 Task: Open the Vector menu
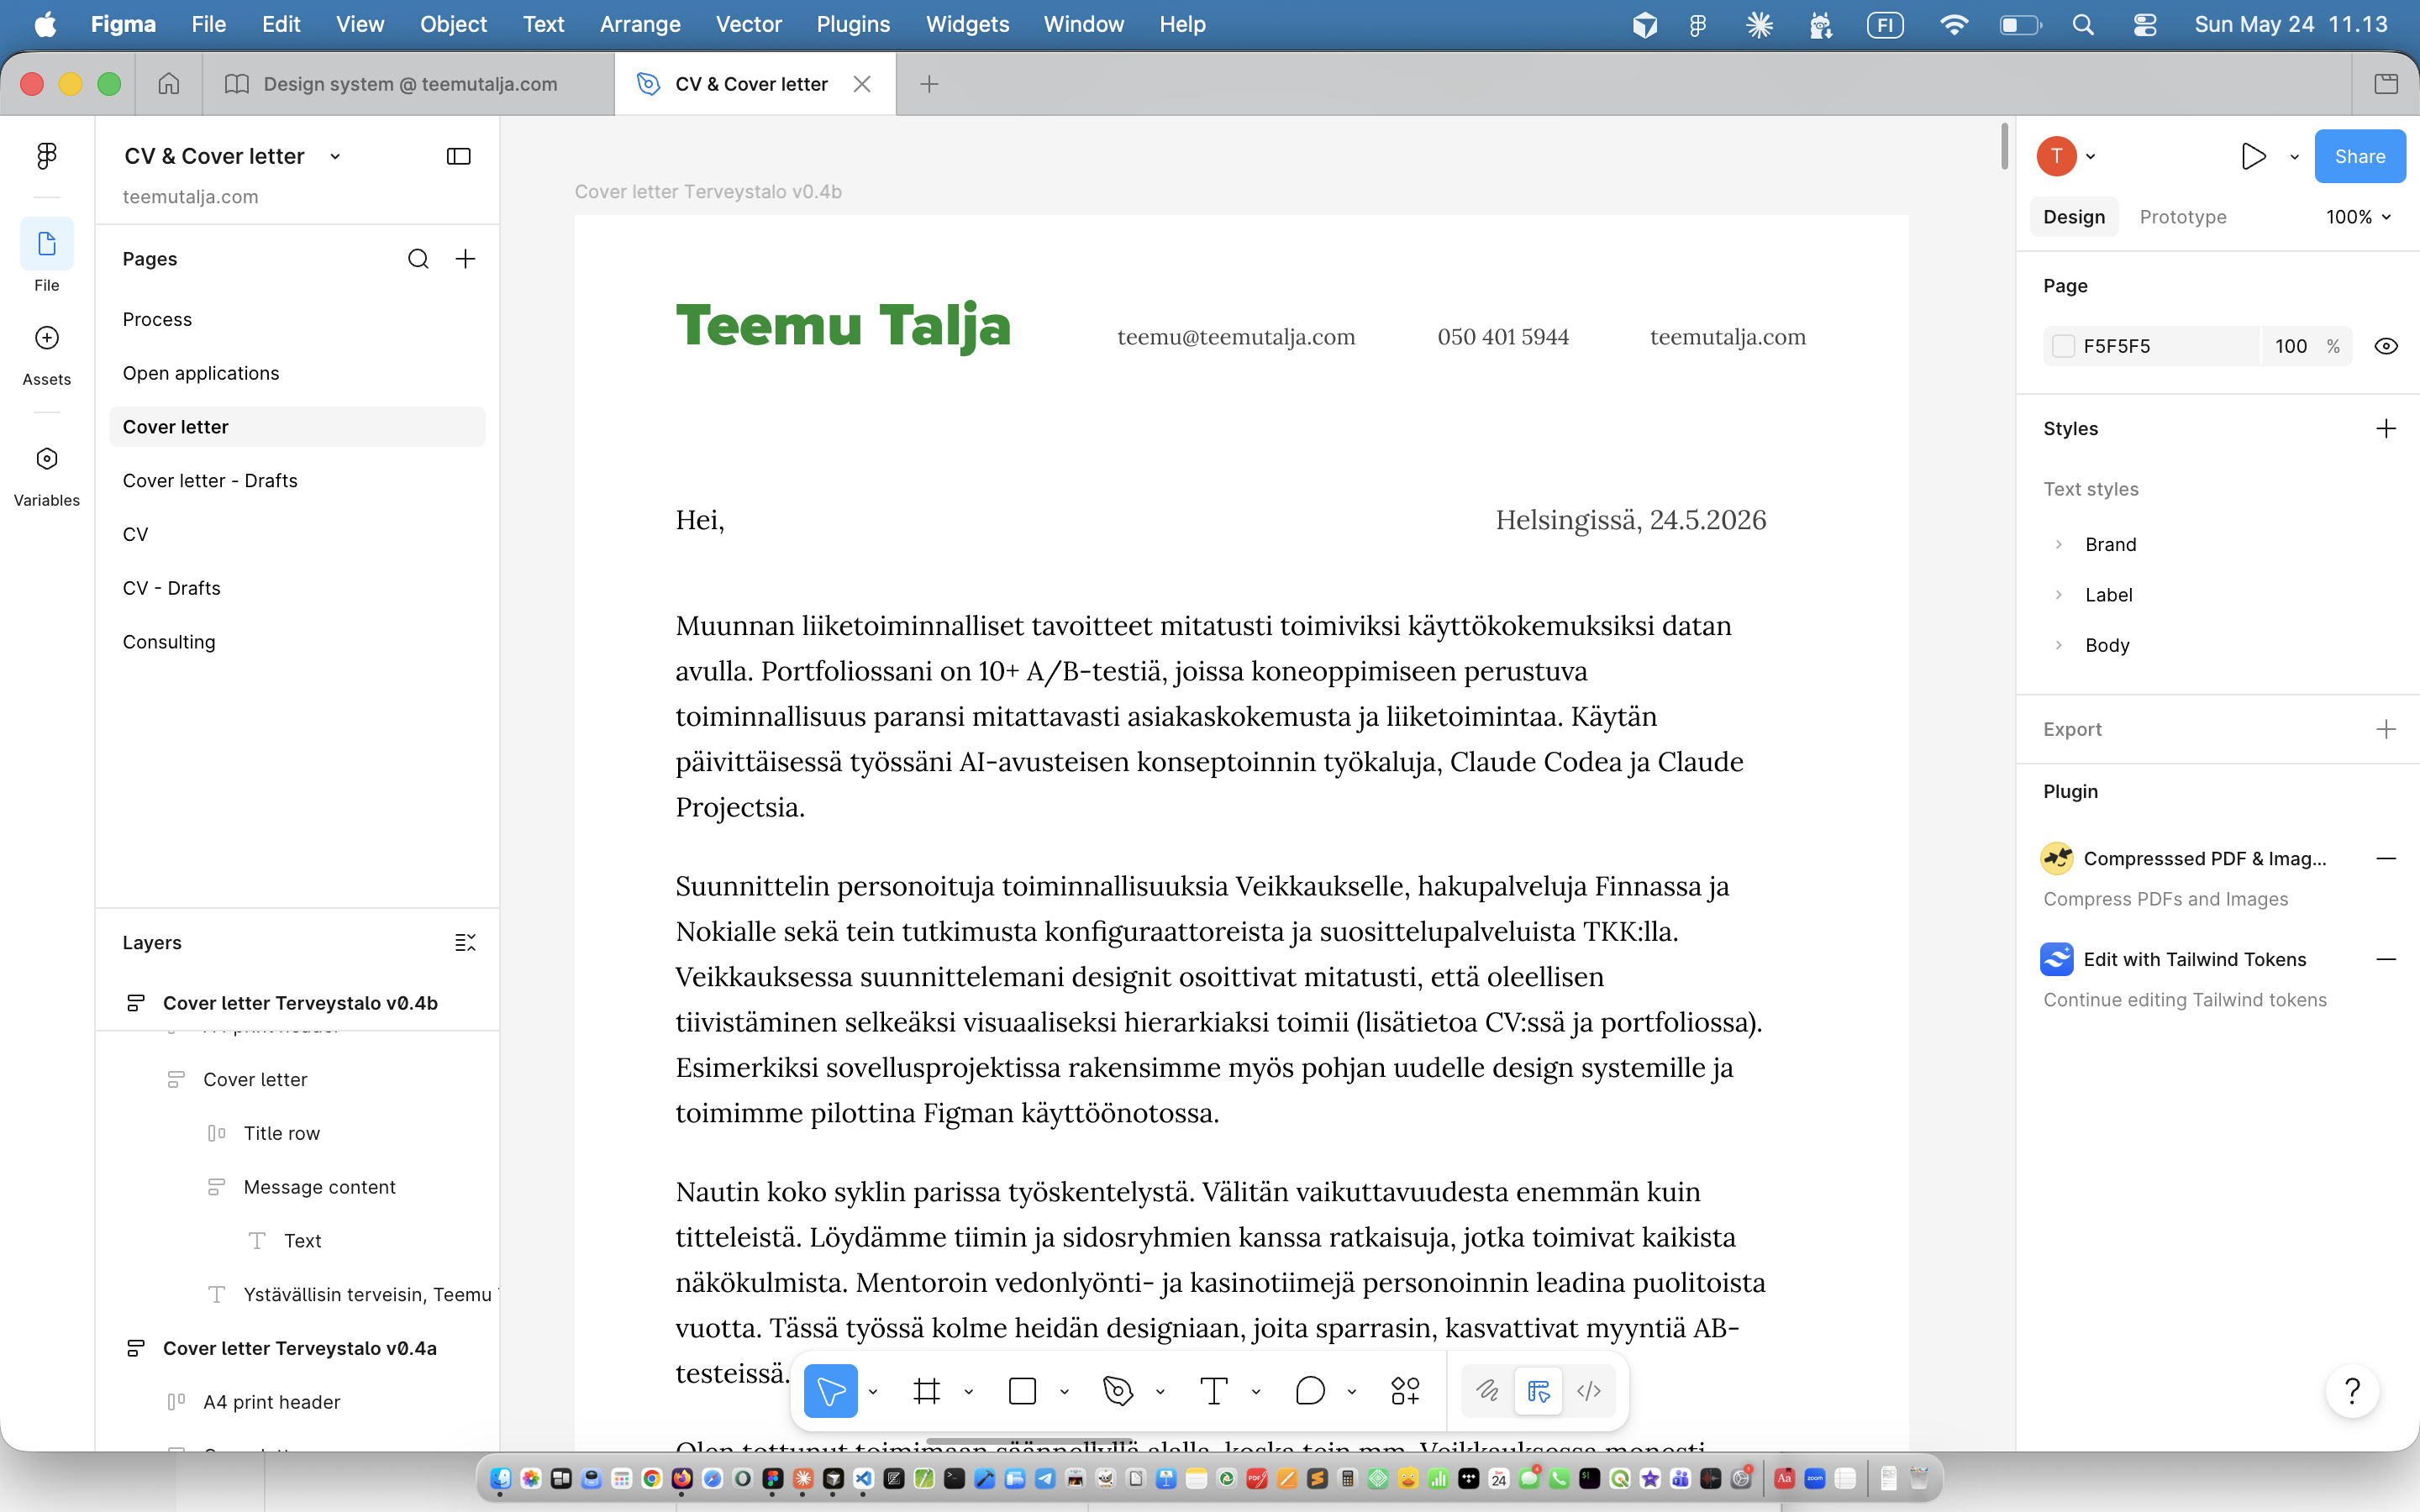pos(748,24)
